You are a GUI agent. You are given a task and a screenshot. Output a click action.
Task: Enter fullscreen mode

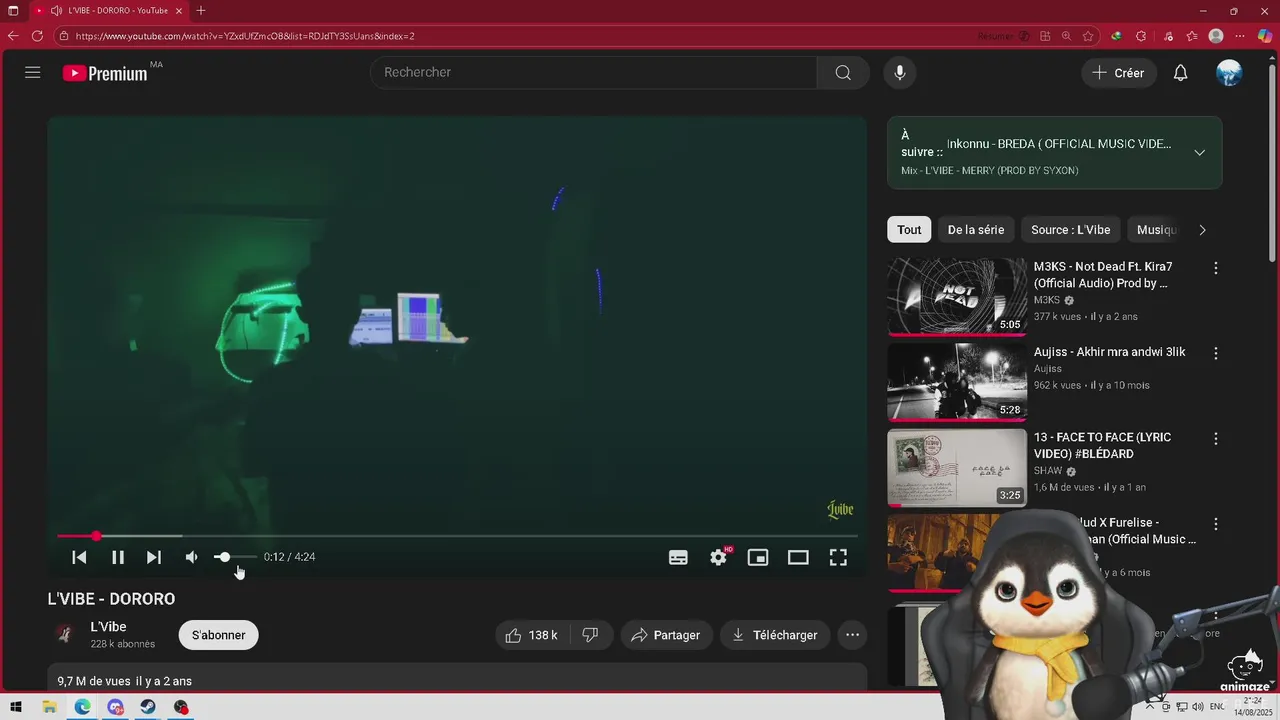click(838, 557)
